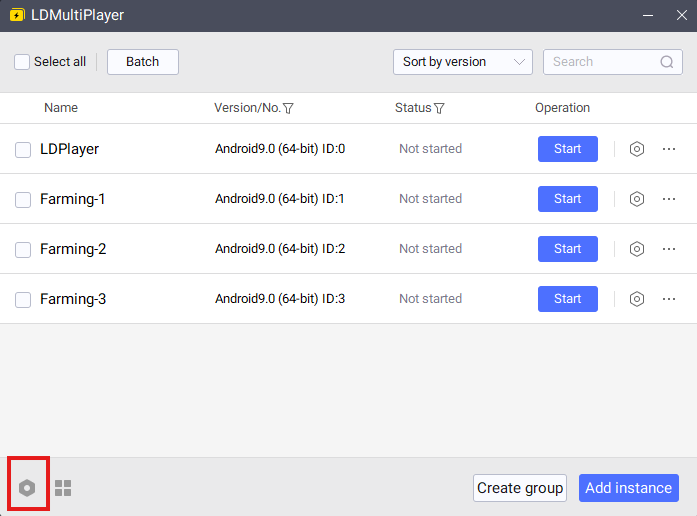Viewport: 697px width, 516px height.
Task: Open settings for Farming-2 instance
Action: 637,249
